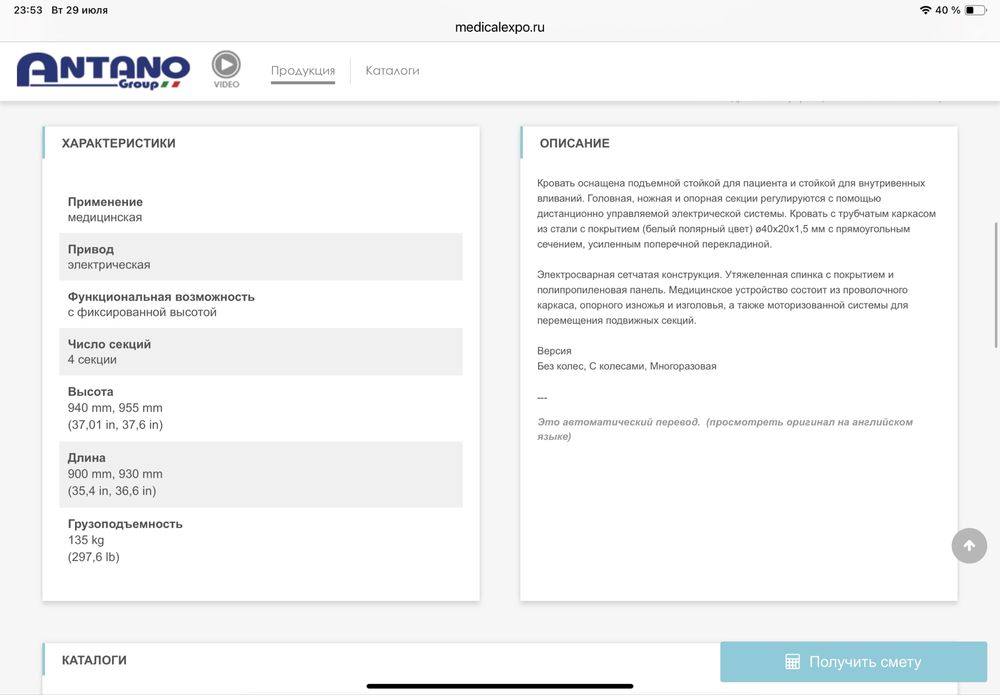Tap the calculator icon on quote button
1000x695 pixels.
pyautogui.click(x=792, y=662)
